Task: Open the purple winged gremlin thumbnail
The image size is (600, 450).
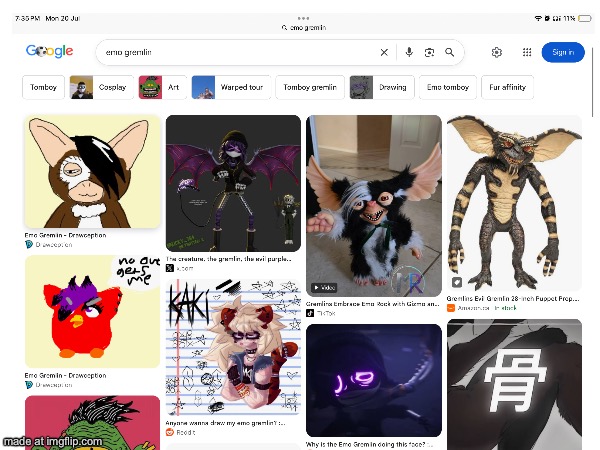Action: pos(233,183)
